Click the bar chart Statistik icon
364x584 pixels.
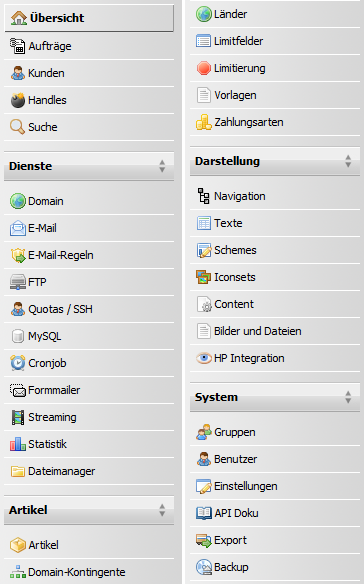click(x=18, y=444)
